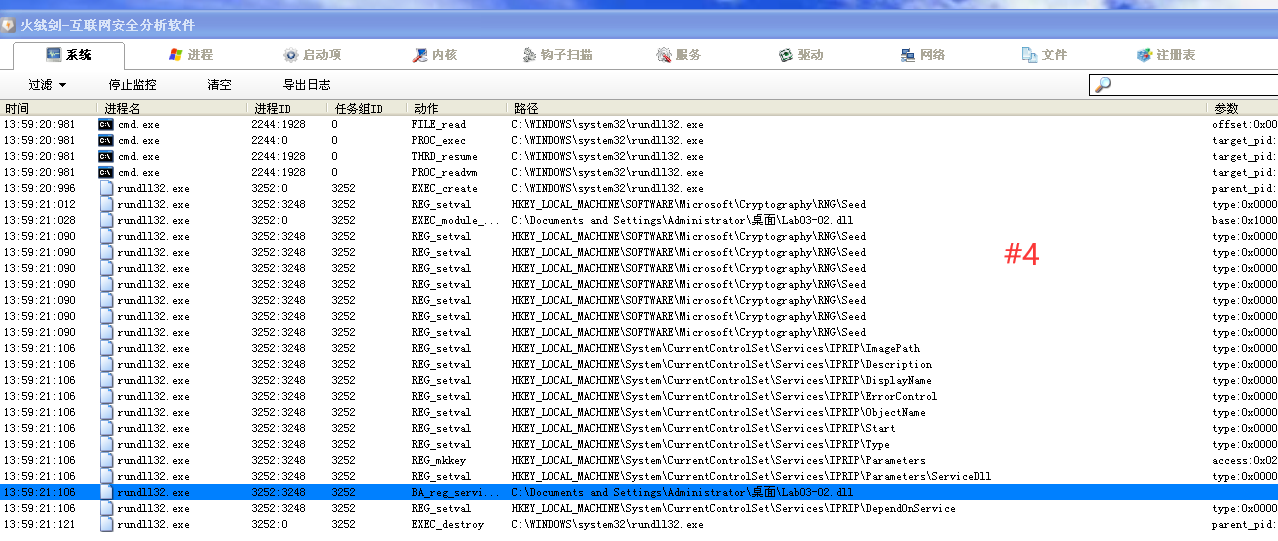This screenshot has width=1278, height=541.
Task: Click the 文件 tab's document icon
Action: click(1029, 55)
